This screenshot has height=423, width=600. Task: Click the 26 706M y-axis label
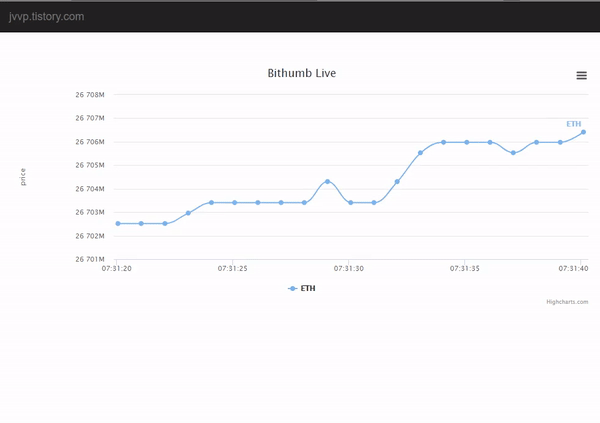(x=90, y=142)
